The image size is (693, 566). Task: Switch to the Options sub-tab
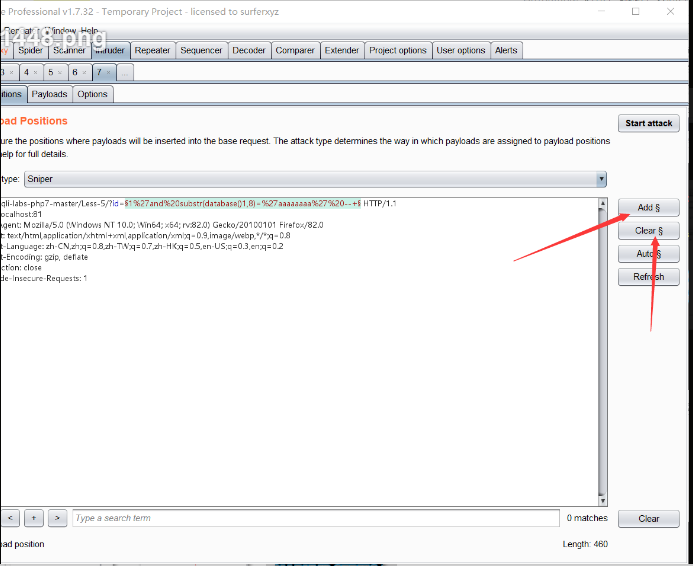coord(92,94)
